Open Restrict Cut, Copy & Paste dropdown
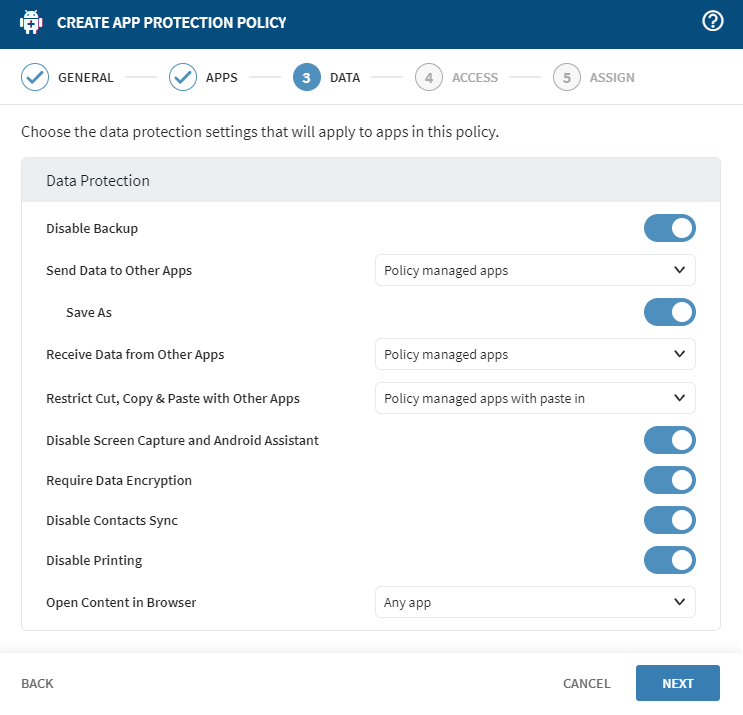Viewport: 743px width, 715px height. tap(535, 398)
